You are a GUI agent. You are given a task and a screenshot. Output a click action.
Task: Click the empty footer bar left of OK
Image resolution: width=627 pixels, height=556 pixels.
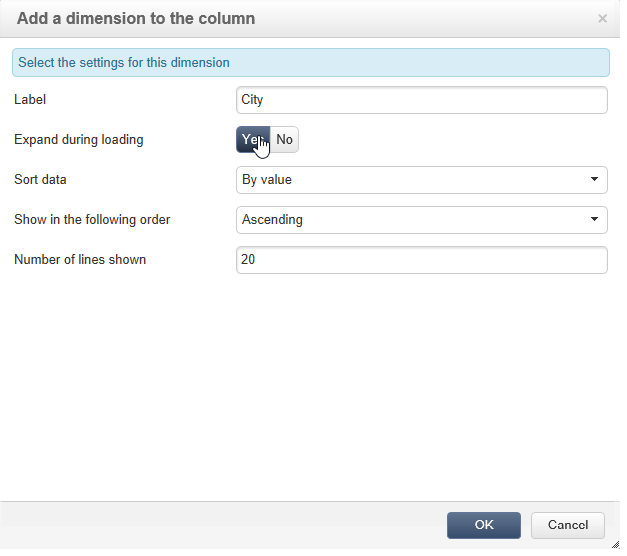coord(220,525)
